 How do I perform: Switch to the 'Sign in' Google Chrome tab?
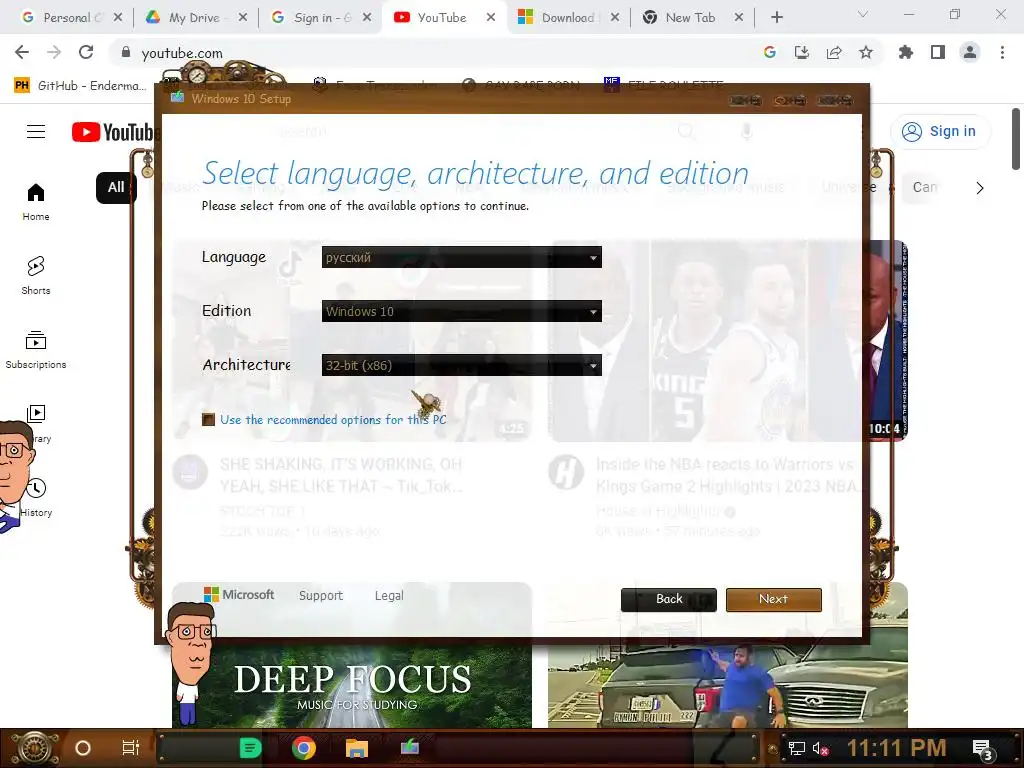pos(319,18)
